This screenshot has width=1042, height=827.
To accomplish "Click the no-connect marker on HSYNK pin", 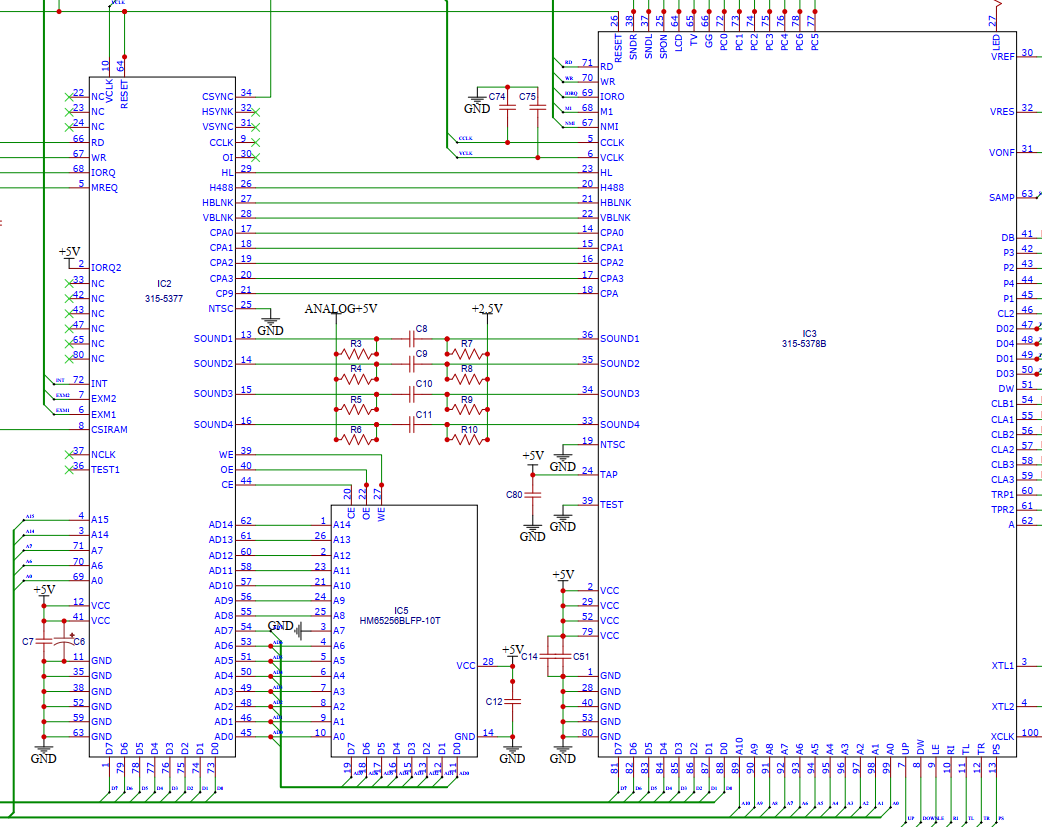I will (x=256, y=111).
